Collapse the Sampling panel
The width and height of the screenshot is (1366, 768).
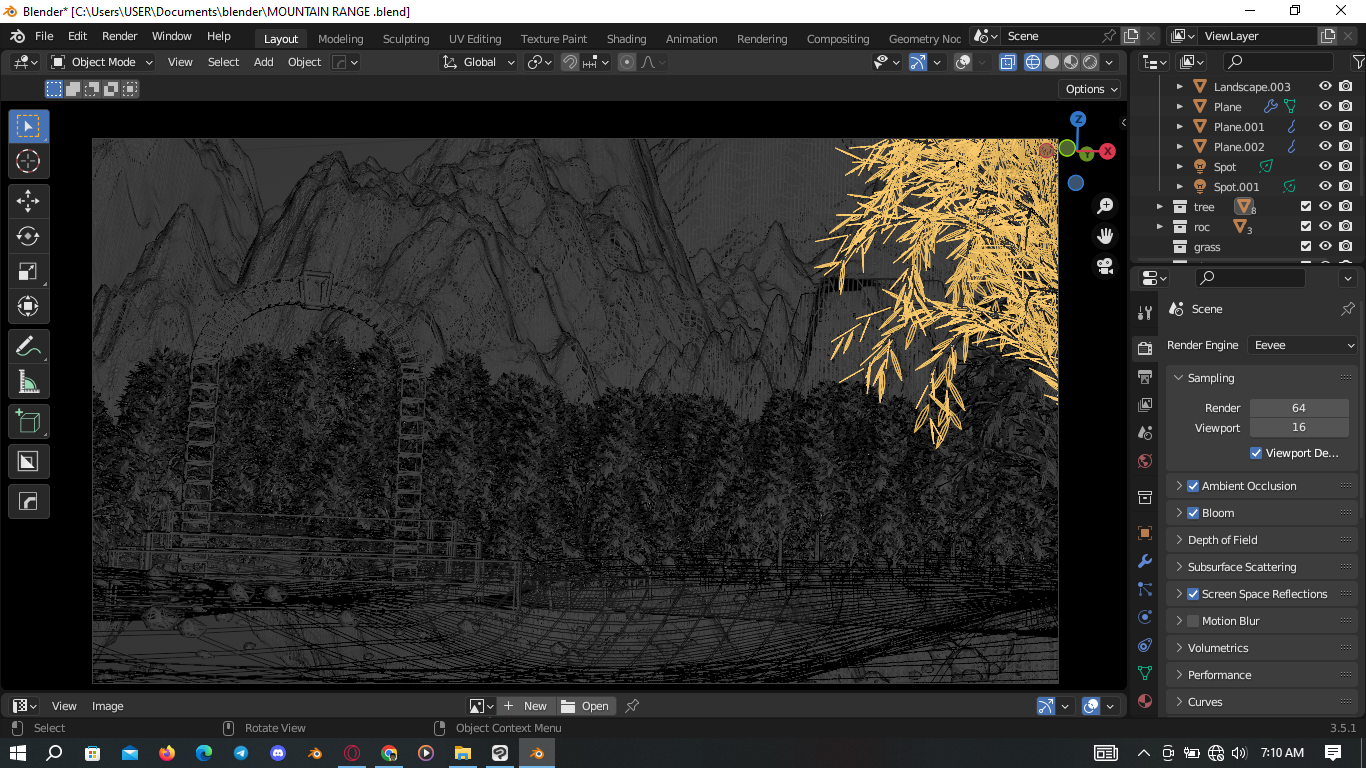pos(1262,378)
